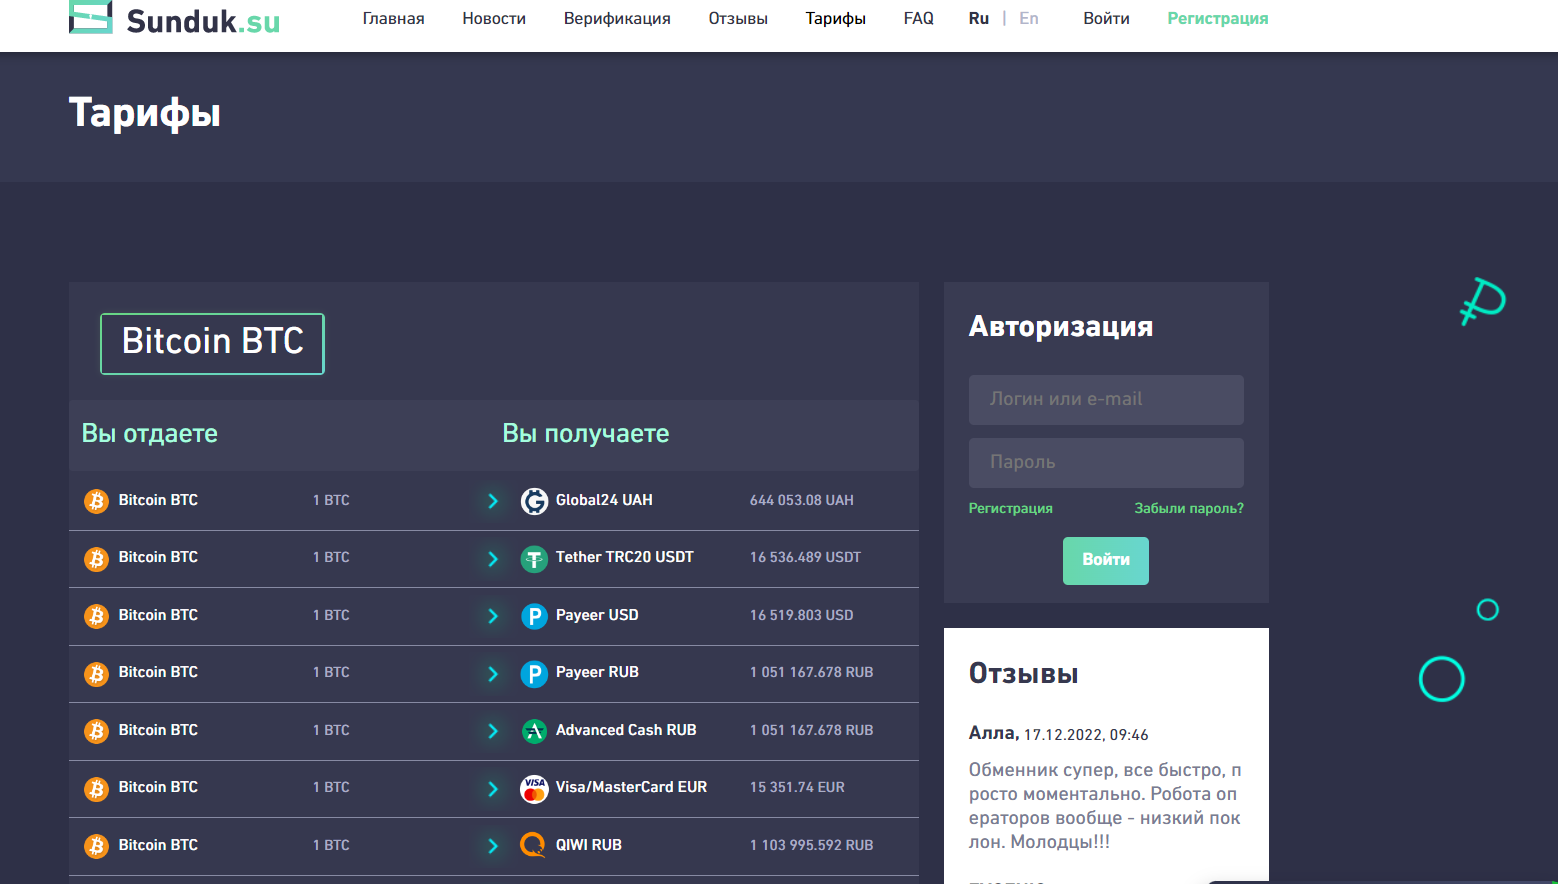Click Bitcoin icon in Visa/MasterCard EUR row

click(97, 788)
